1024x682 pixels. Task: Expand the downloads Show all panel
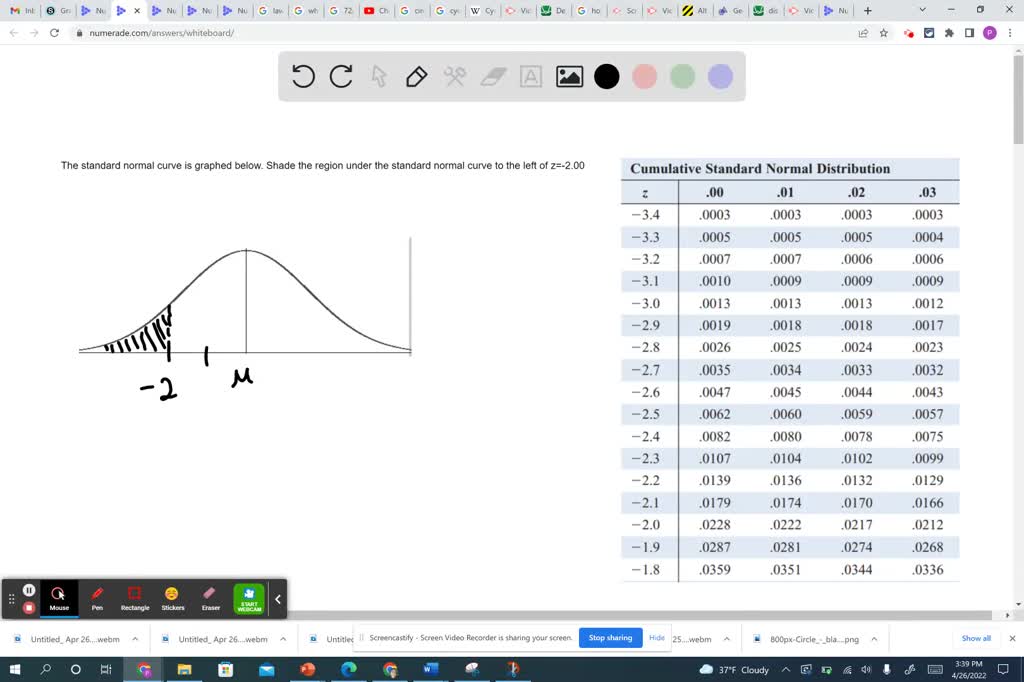point(975,638)
